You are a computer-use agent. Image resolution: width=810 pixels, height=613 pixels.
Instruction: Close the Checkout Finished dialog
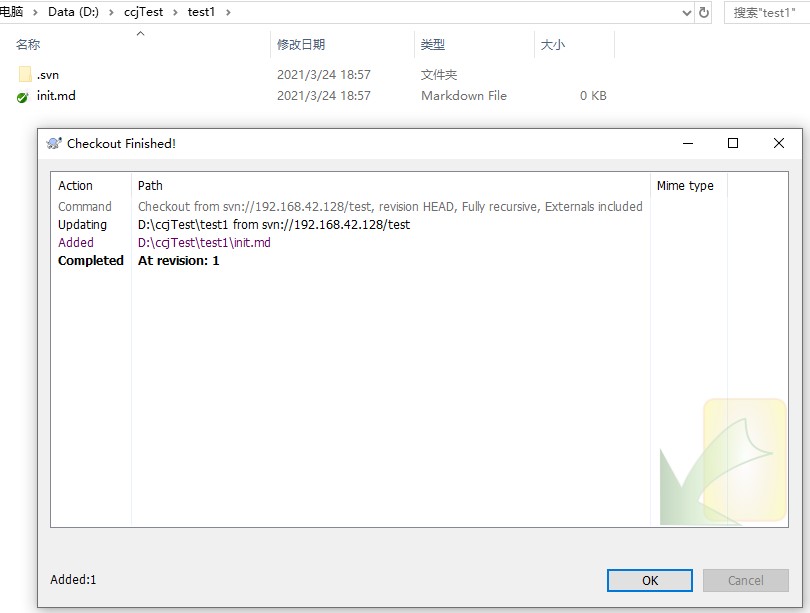(779, 143)
